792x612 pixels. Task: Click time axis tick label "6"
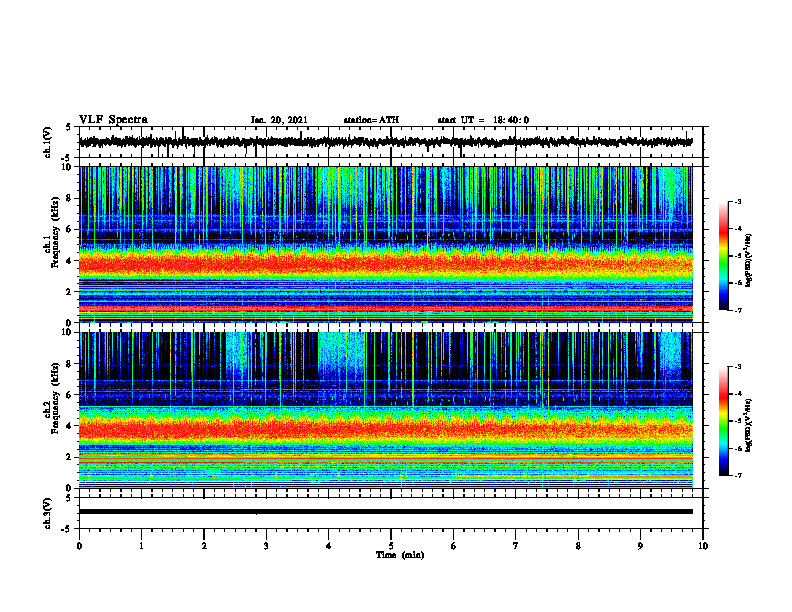pos(454,546)
